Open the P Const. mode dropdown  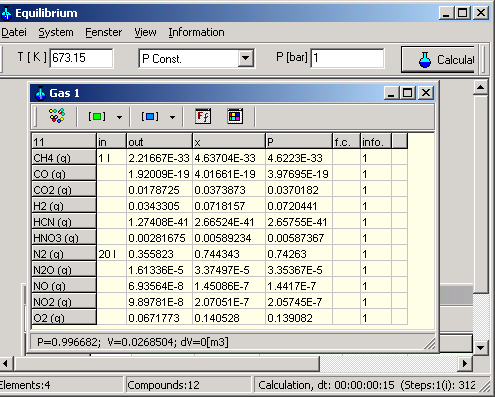pos(245,58)
